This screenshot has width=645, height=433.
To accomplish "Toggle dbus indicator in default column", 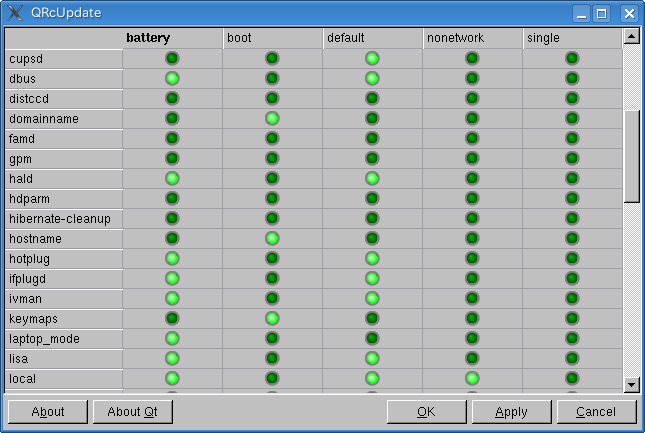I will click(372, 79).
